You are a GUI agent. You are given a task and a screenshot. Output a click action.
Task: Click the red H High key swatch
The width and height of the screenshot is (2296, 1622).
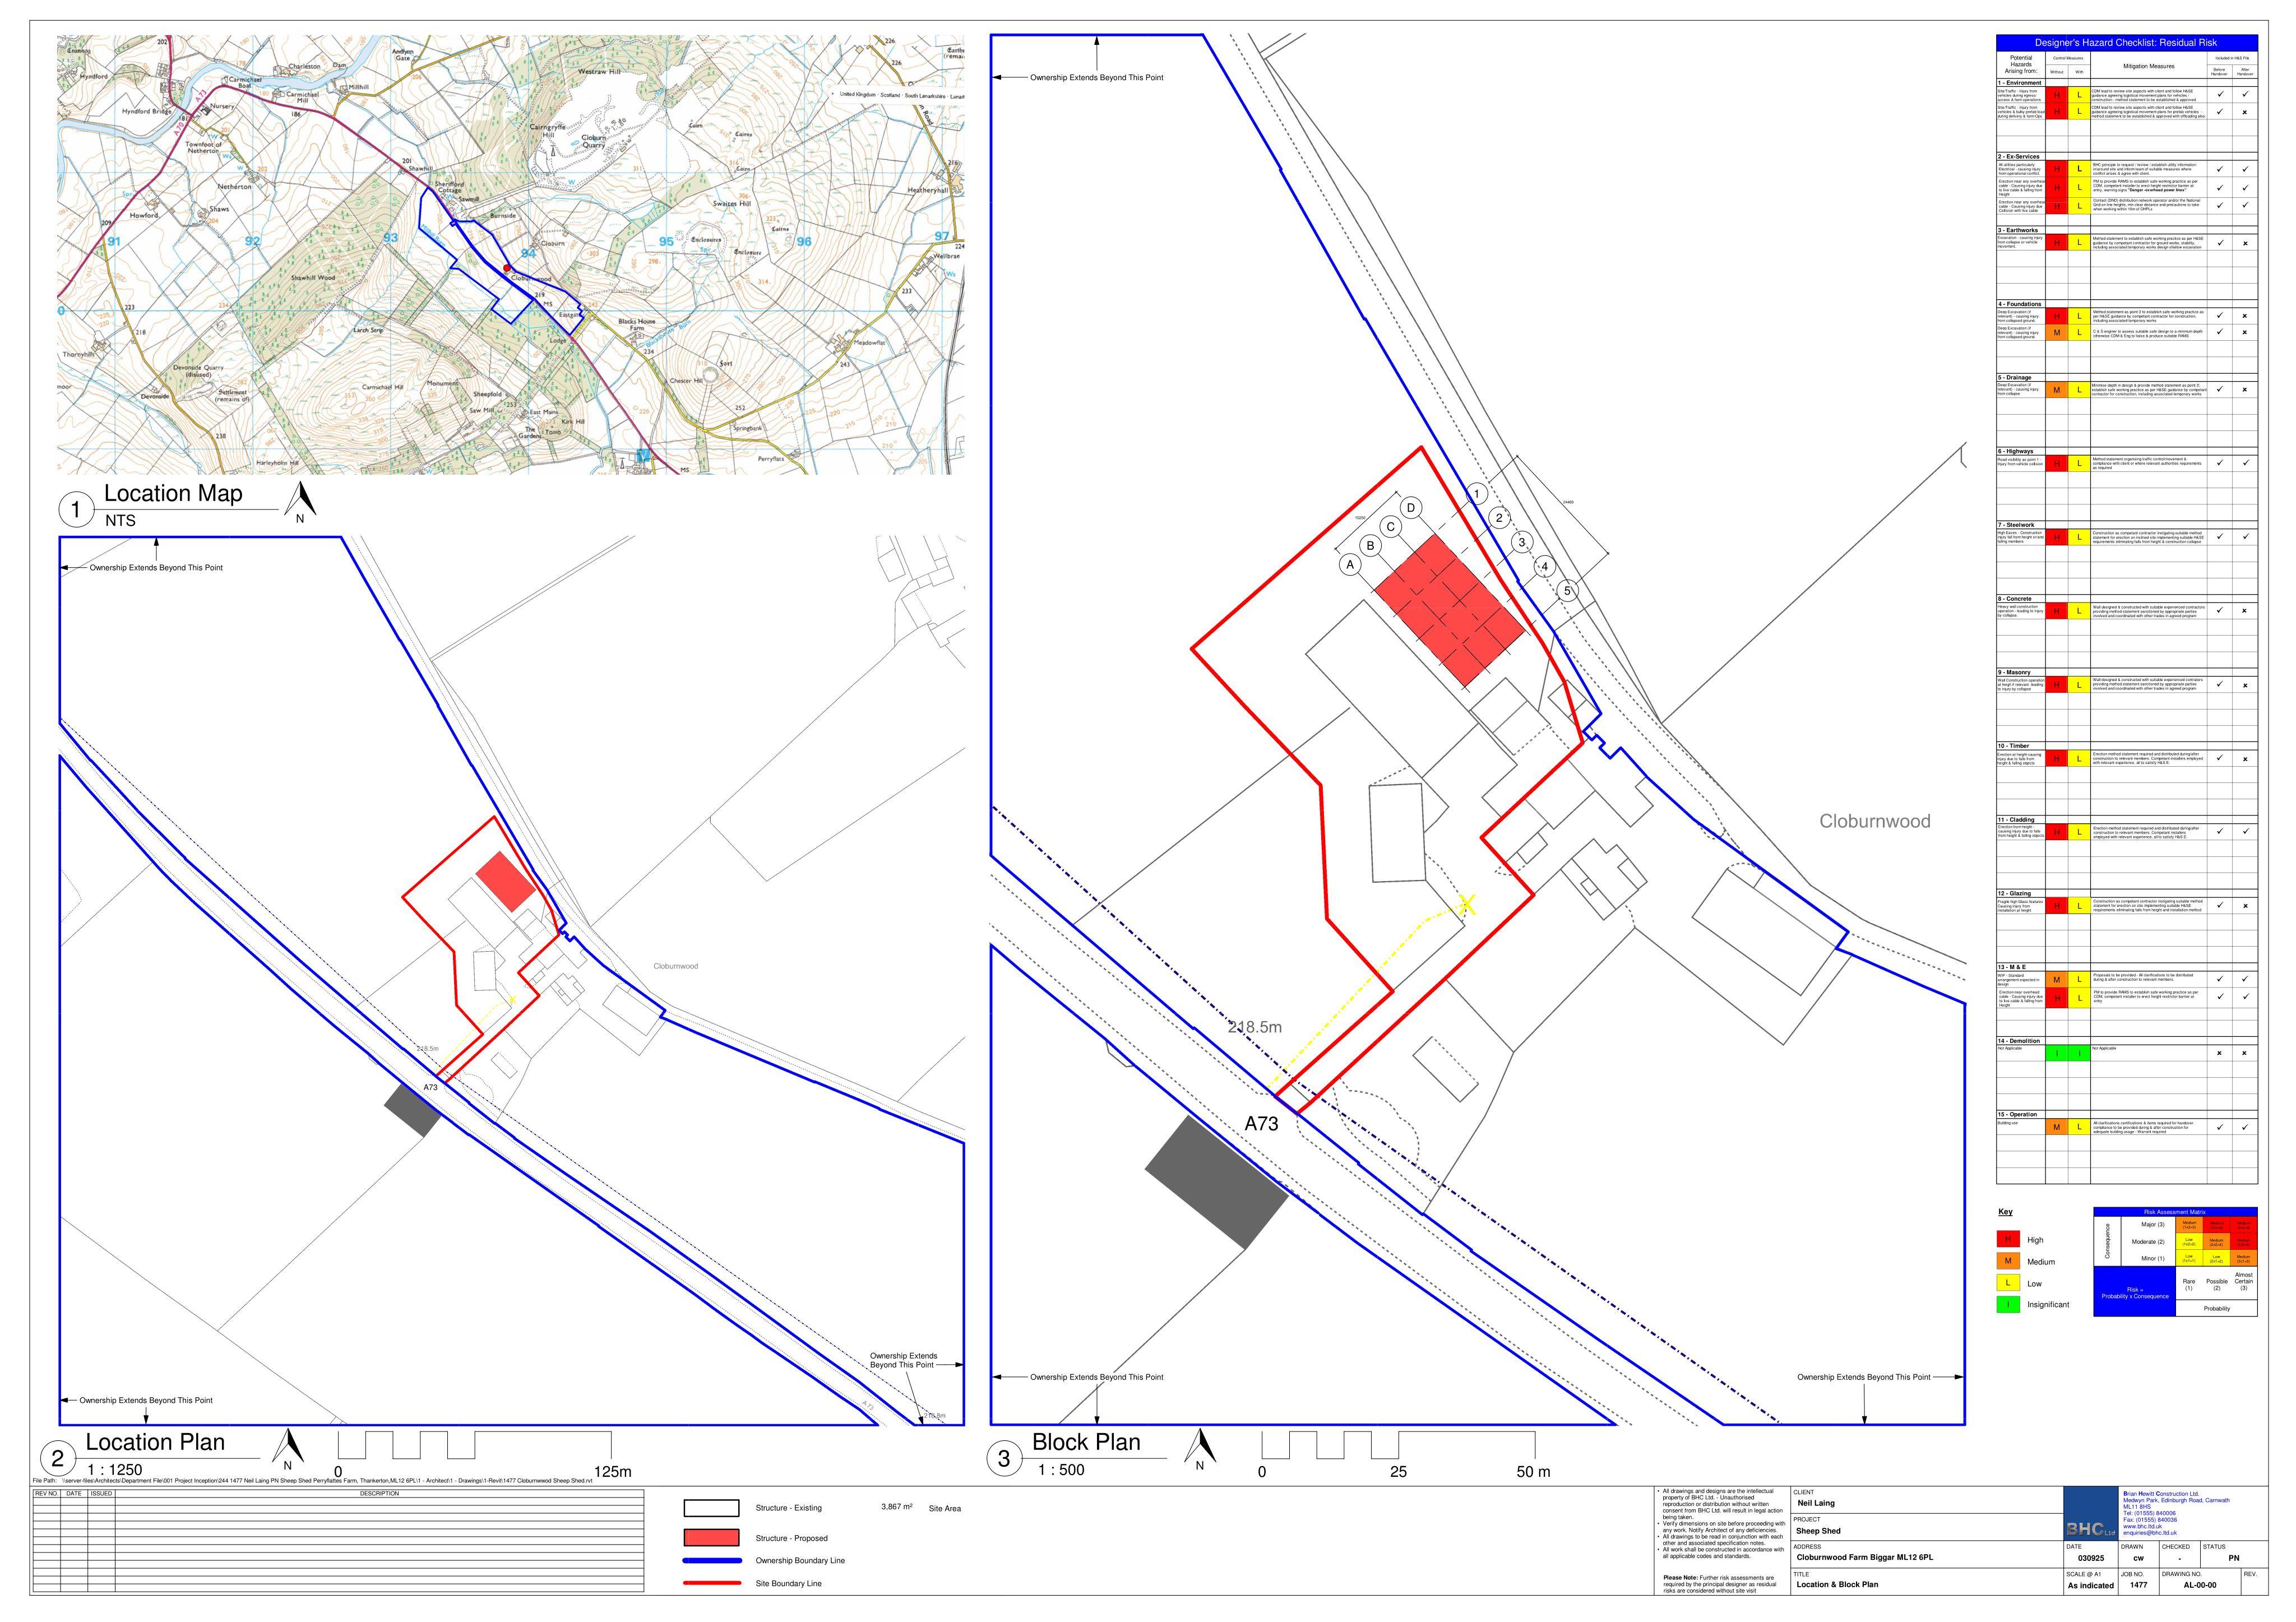2007,1240
